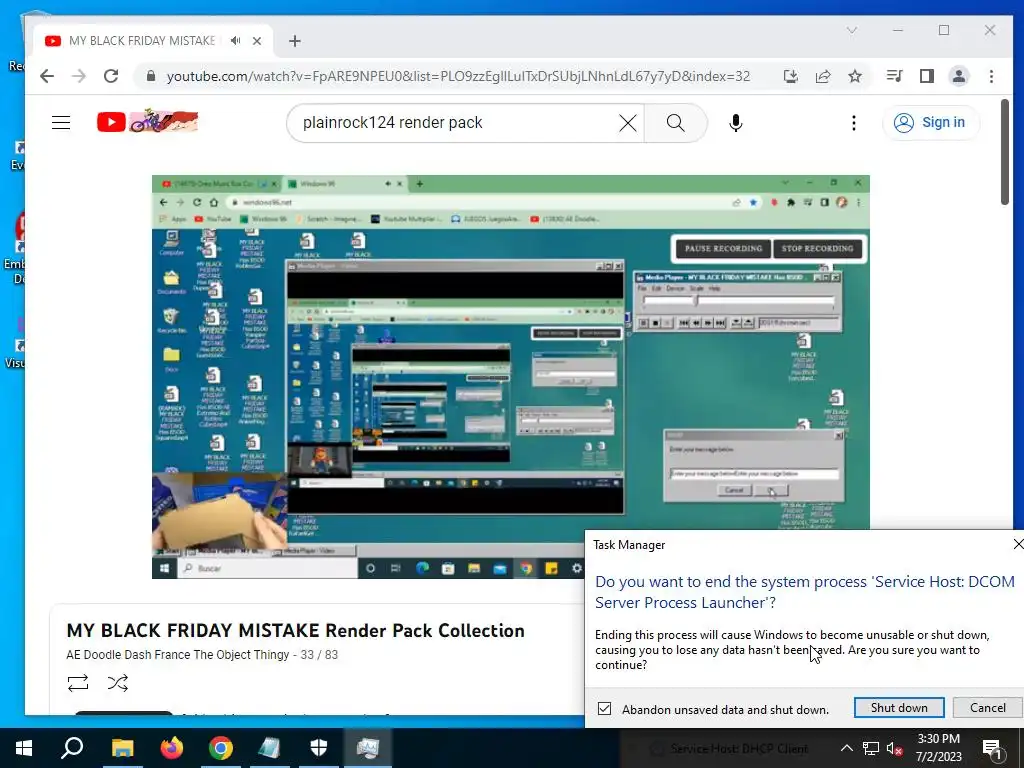Switch to Task Manager in the taskbar

click(368, 748)
